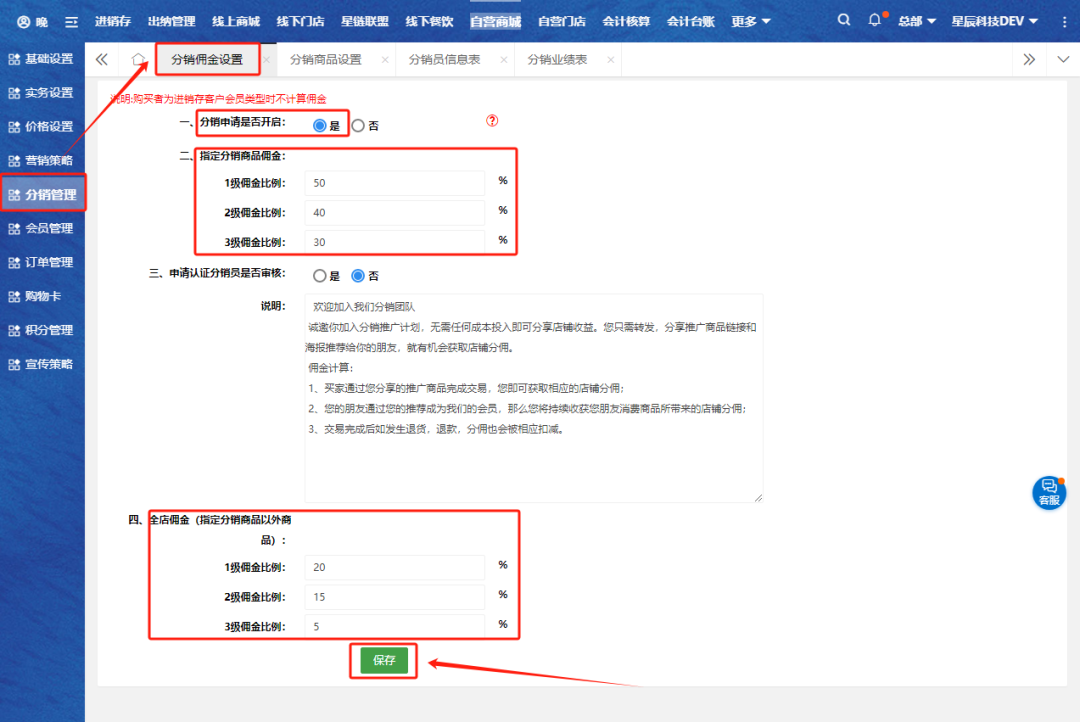Select 是 for 申请认证分销员是否审核
The height and width of the screenshot is (722, 1080).
320,276
